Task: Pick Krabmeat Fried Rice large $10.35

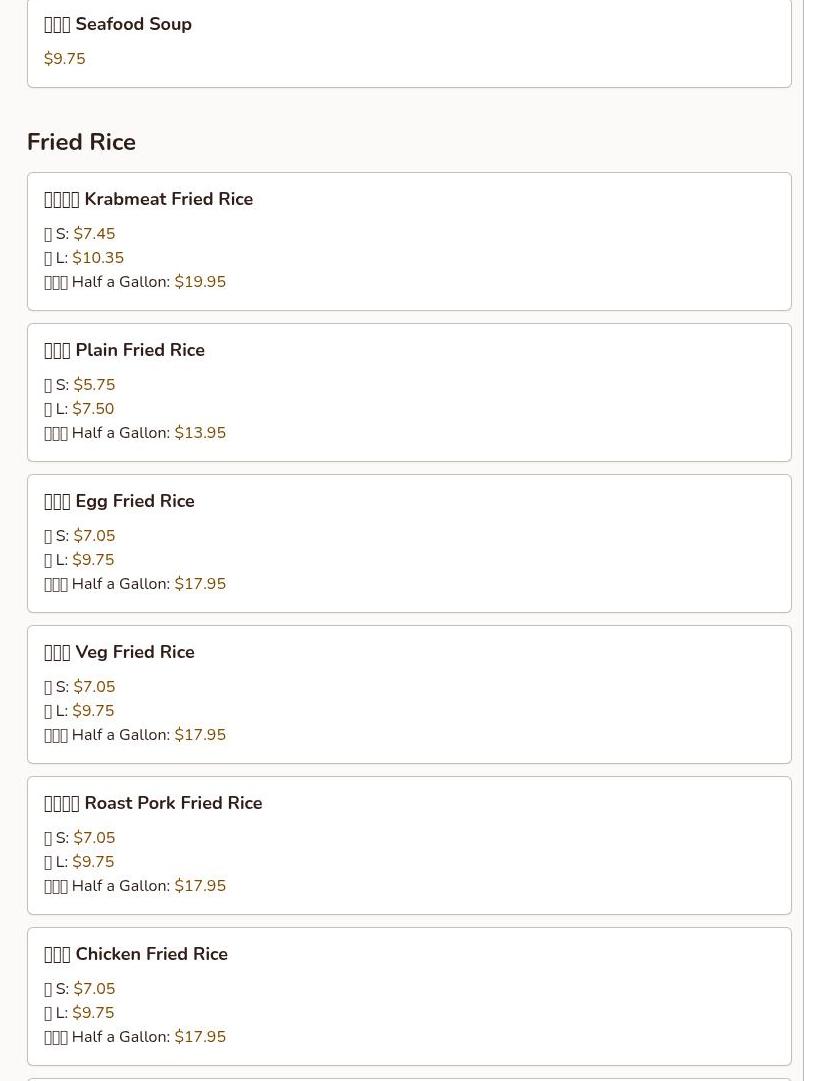Action: click(98, 258)
